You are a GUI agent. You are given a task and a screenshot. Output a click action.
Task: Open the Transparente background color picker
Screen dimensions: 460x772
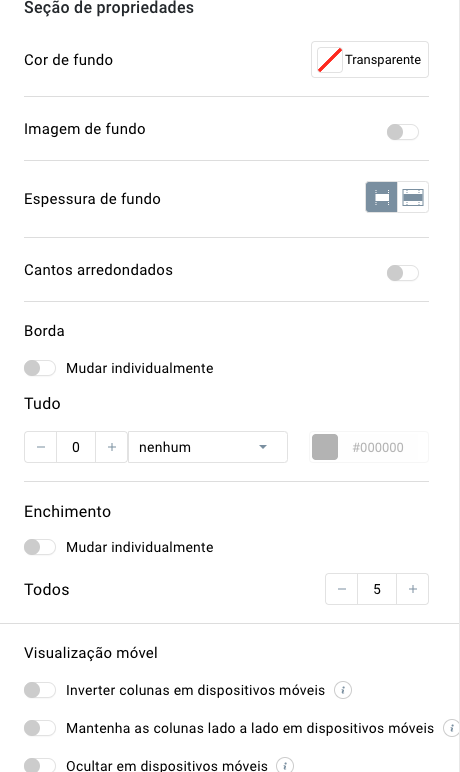point(370,60)
